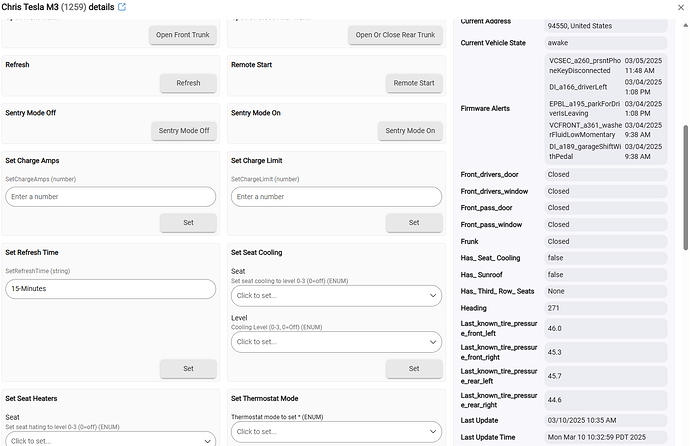This screenshot has height=446, width=690.
Task: Select the Current Vehicle State value 'awake'
Action: [x=606, y=43]
